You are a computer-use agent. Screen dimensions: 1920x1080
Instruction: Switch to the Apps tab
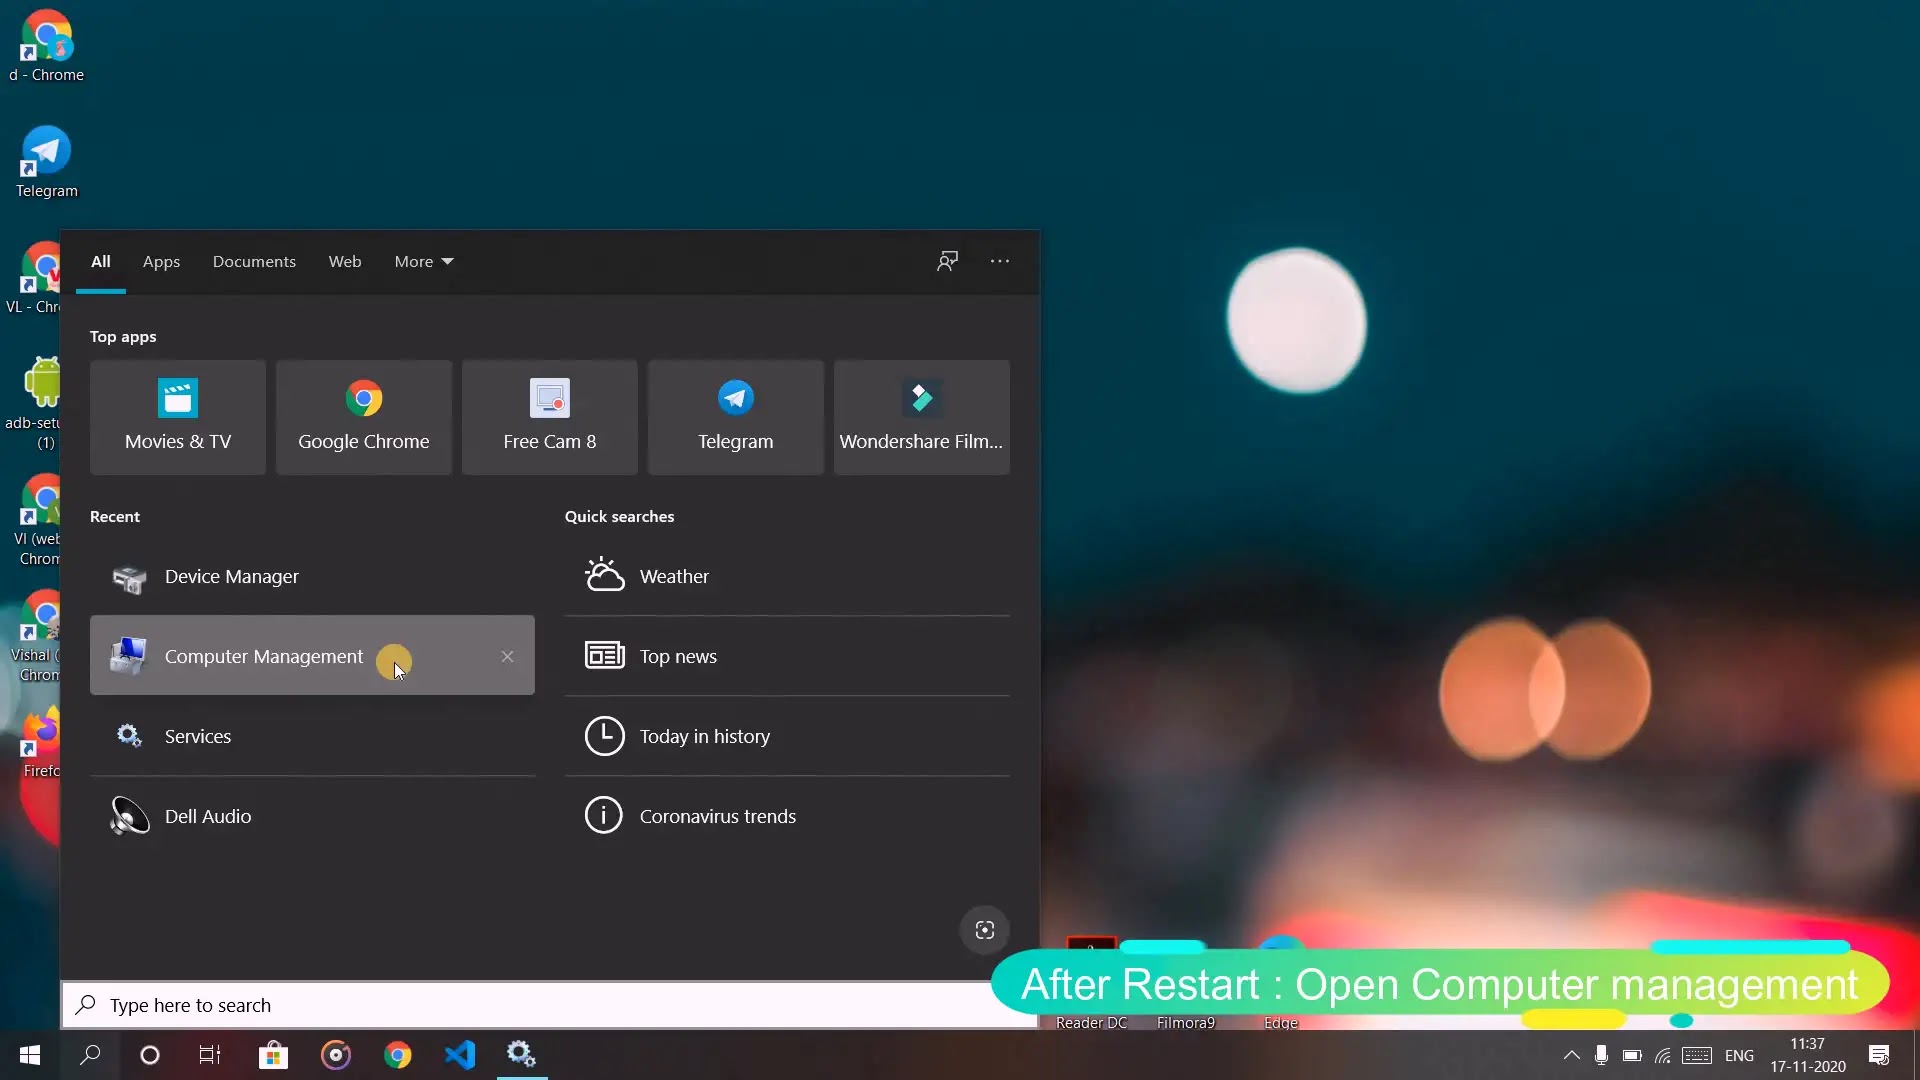(161, 261)
